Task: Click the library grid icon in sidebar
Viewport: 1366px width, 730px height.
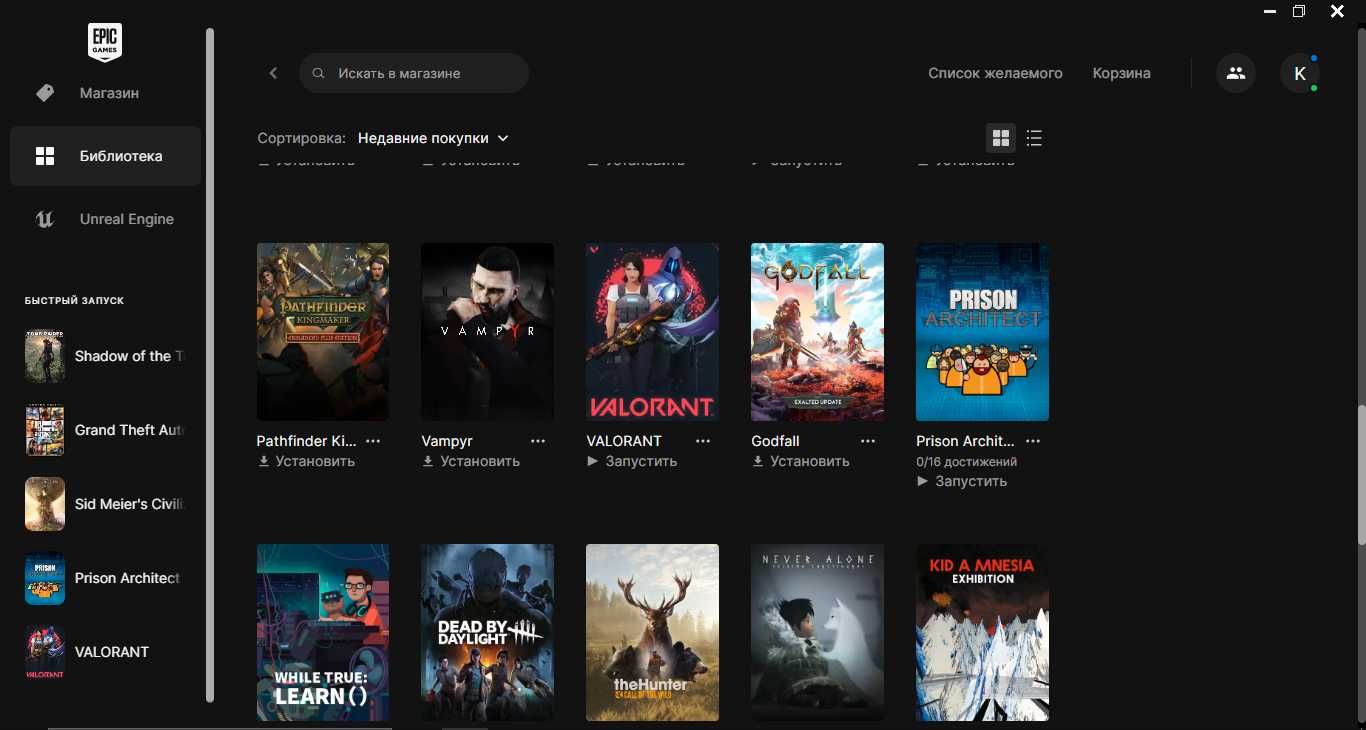Action: (45, 156)
